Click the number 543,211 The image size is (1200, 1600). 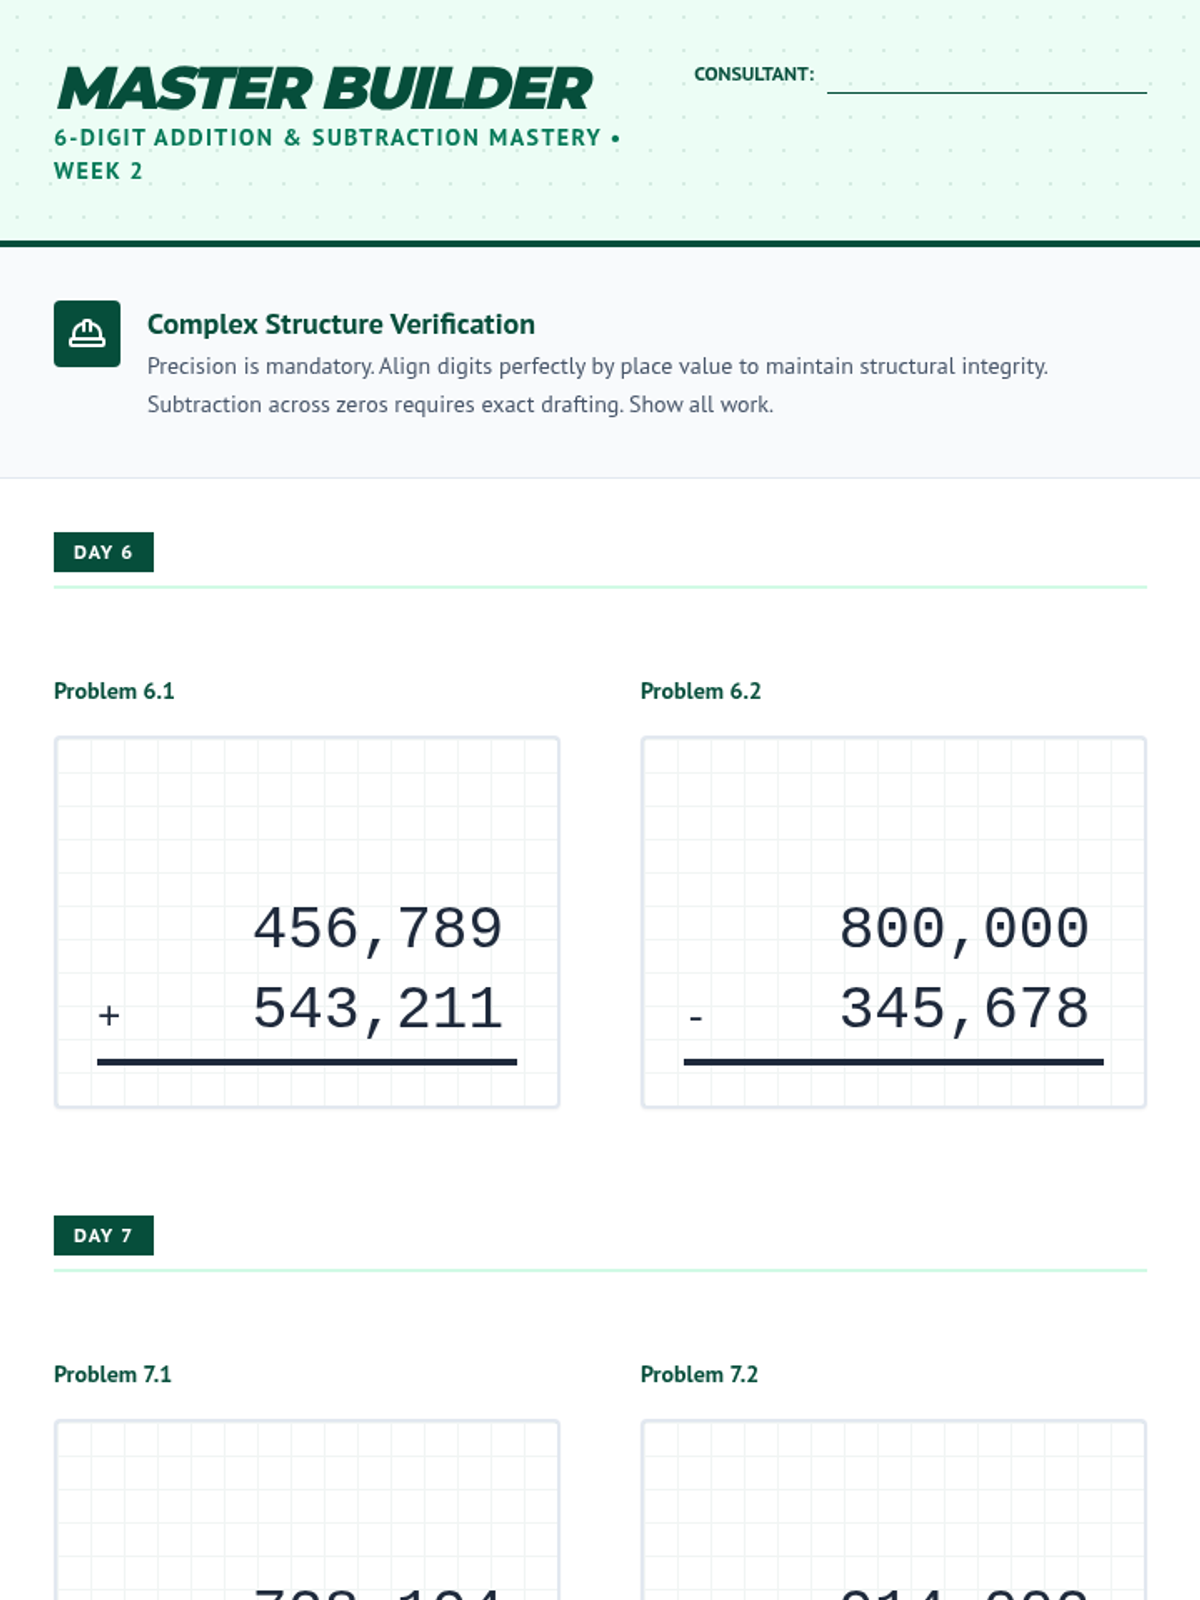point(377,1009)
